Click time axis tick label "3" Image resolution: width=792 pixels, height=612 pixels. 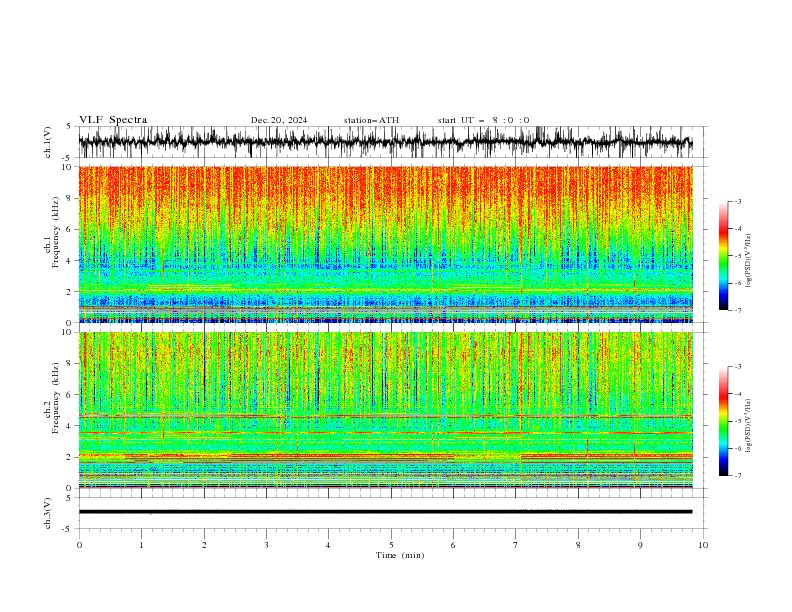click(266, 545)
